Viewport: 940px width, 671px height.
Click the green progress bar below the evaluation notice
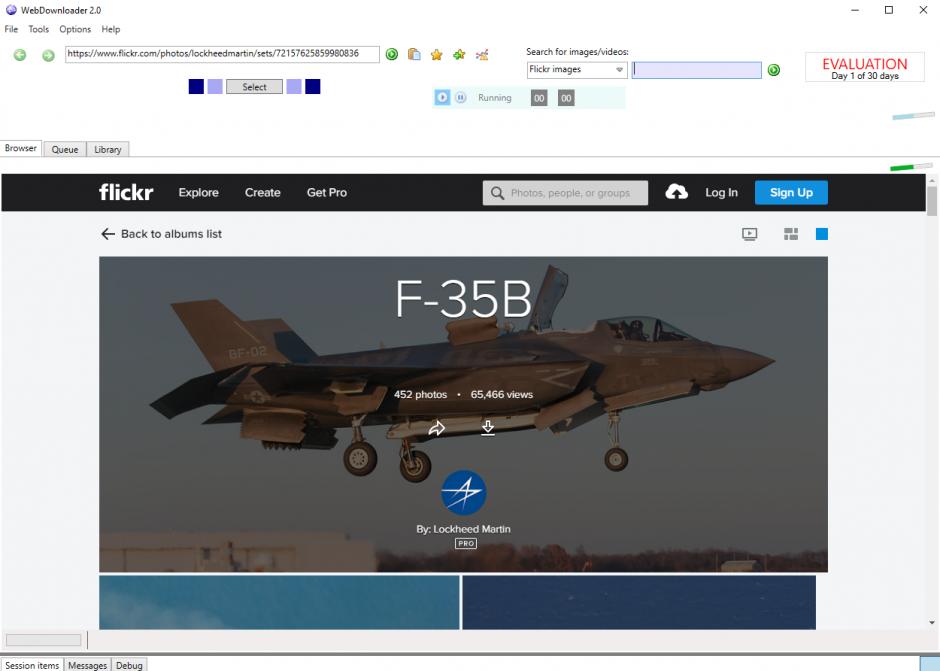point(911,167)
